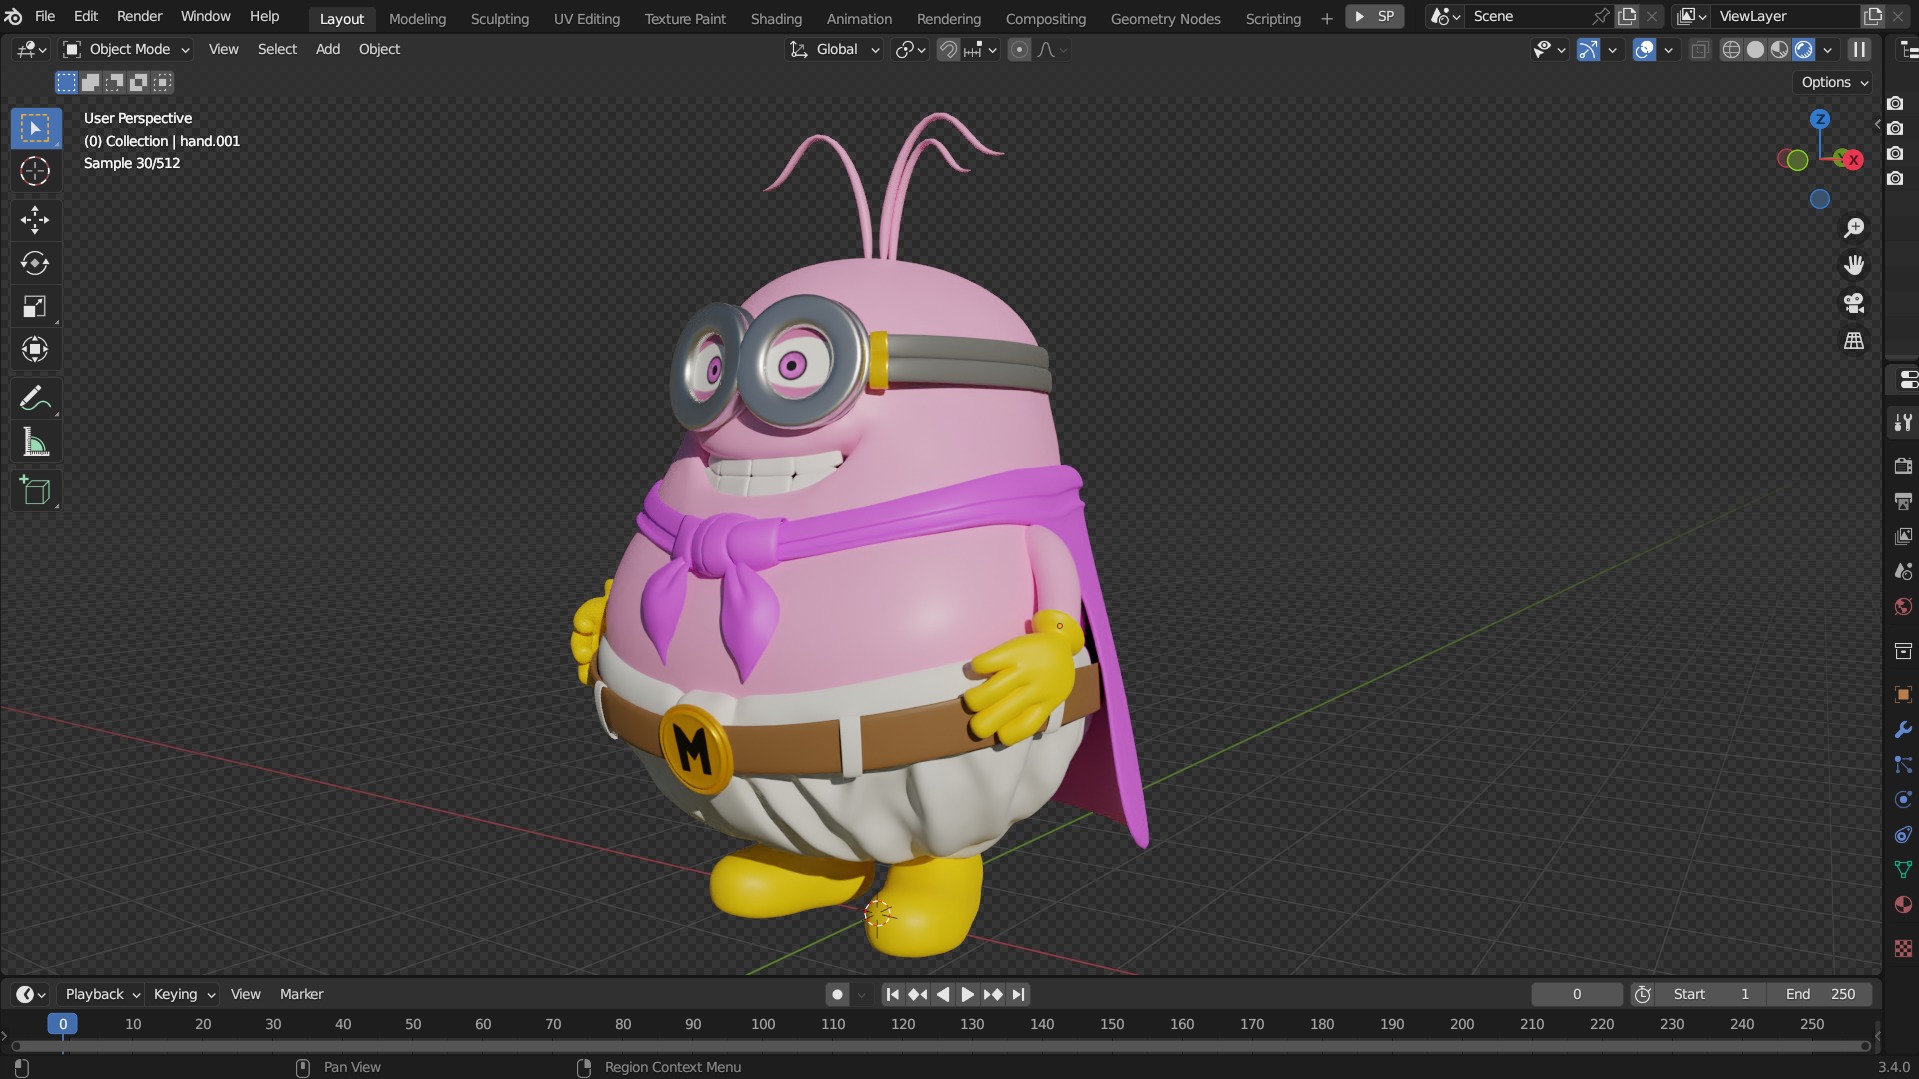Image resolution: width=1919 pixels, height=1079 pixels.
Task: Click the End frame 250 field
Action: click(x=1820, y=994)
